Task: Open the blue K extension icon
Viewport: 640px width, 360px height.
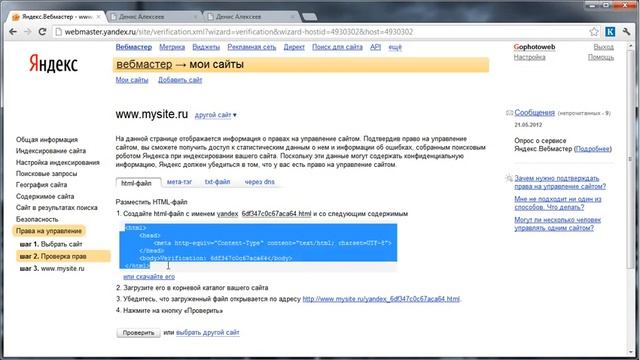Action: pos(610,32)
